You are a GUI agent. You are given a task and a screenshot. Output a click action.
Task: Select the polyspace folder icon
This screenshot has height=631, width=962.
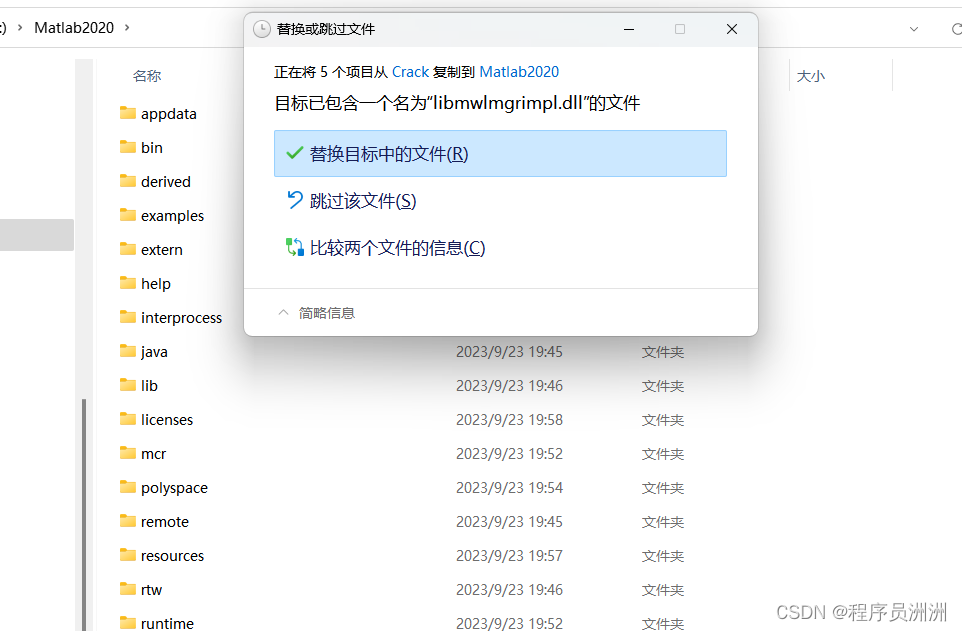click(x=128, y=487)
